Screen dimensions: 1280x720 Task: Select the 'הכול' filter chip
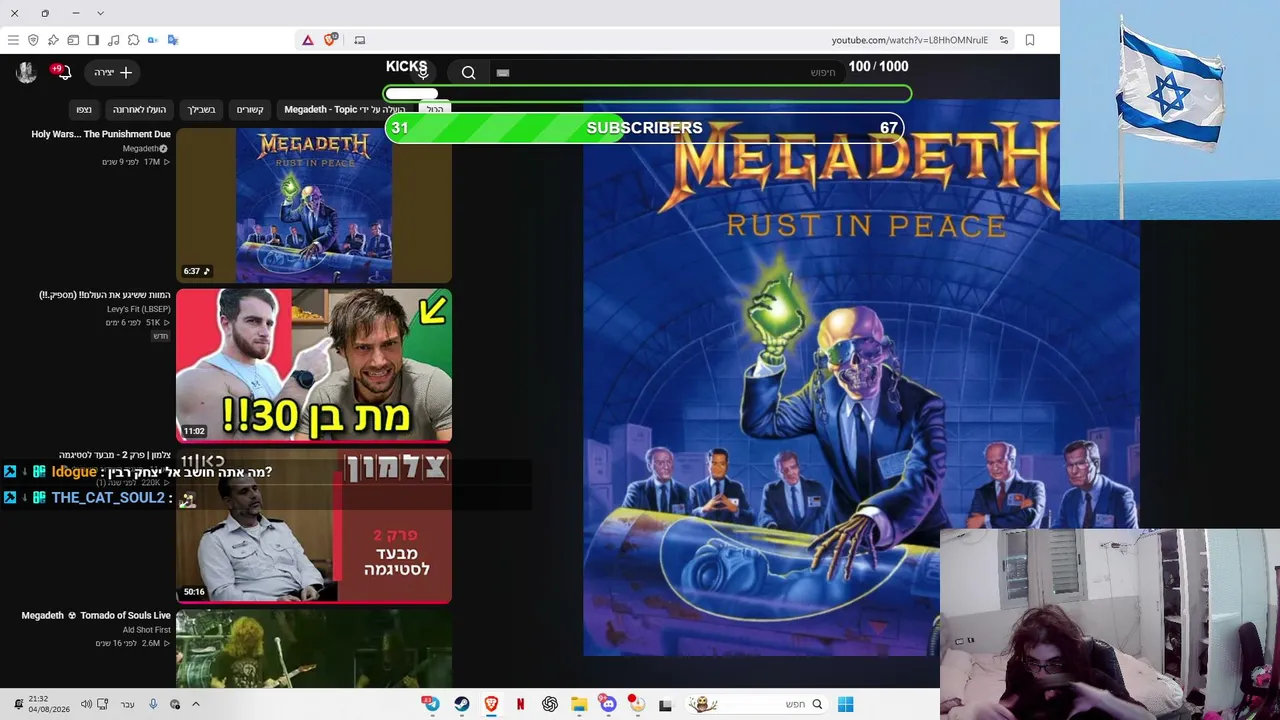pos(435,109)
